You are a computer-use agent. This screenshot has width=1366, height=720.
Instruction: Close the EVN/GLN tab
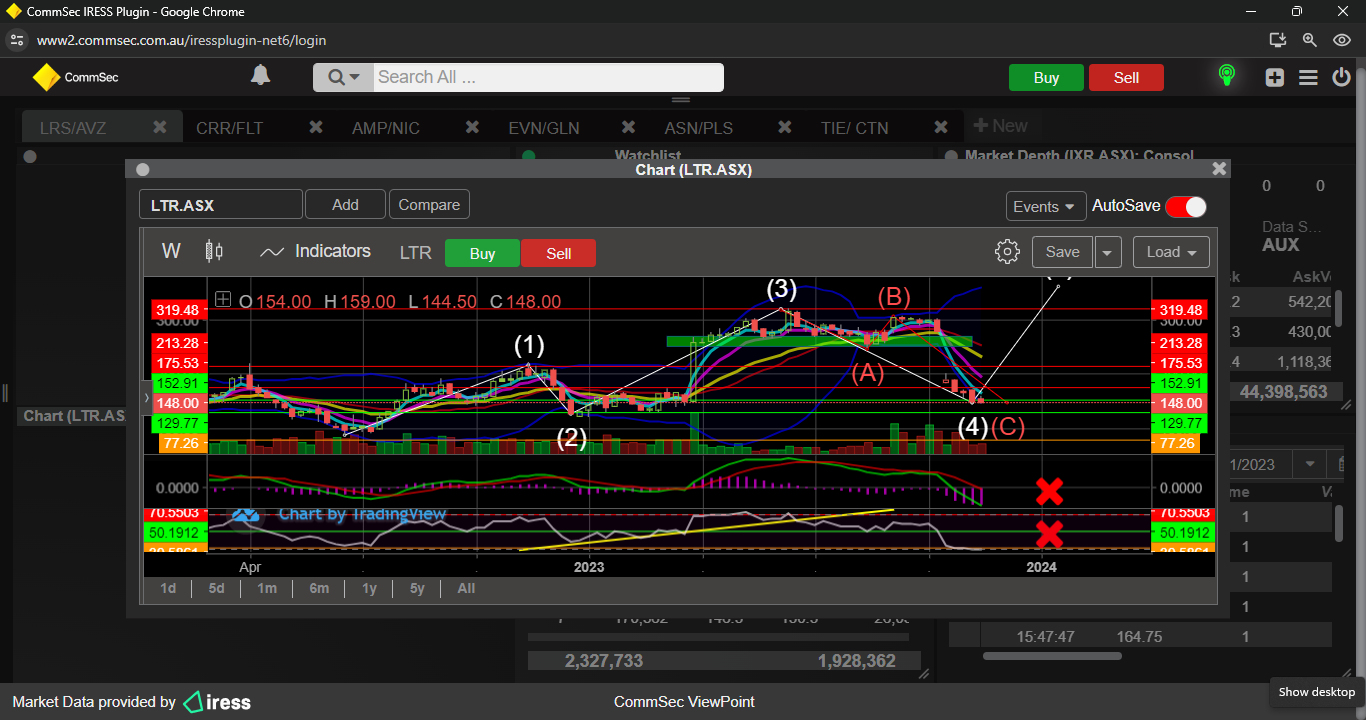point(629,128)
